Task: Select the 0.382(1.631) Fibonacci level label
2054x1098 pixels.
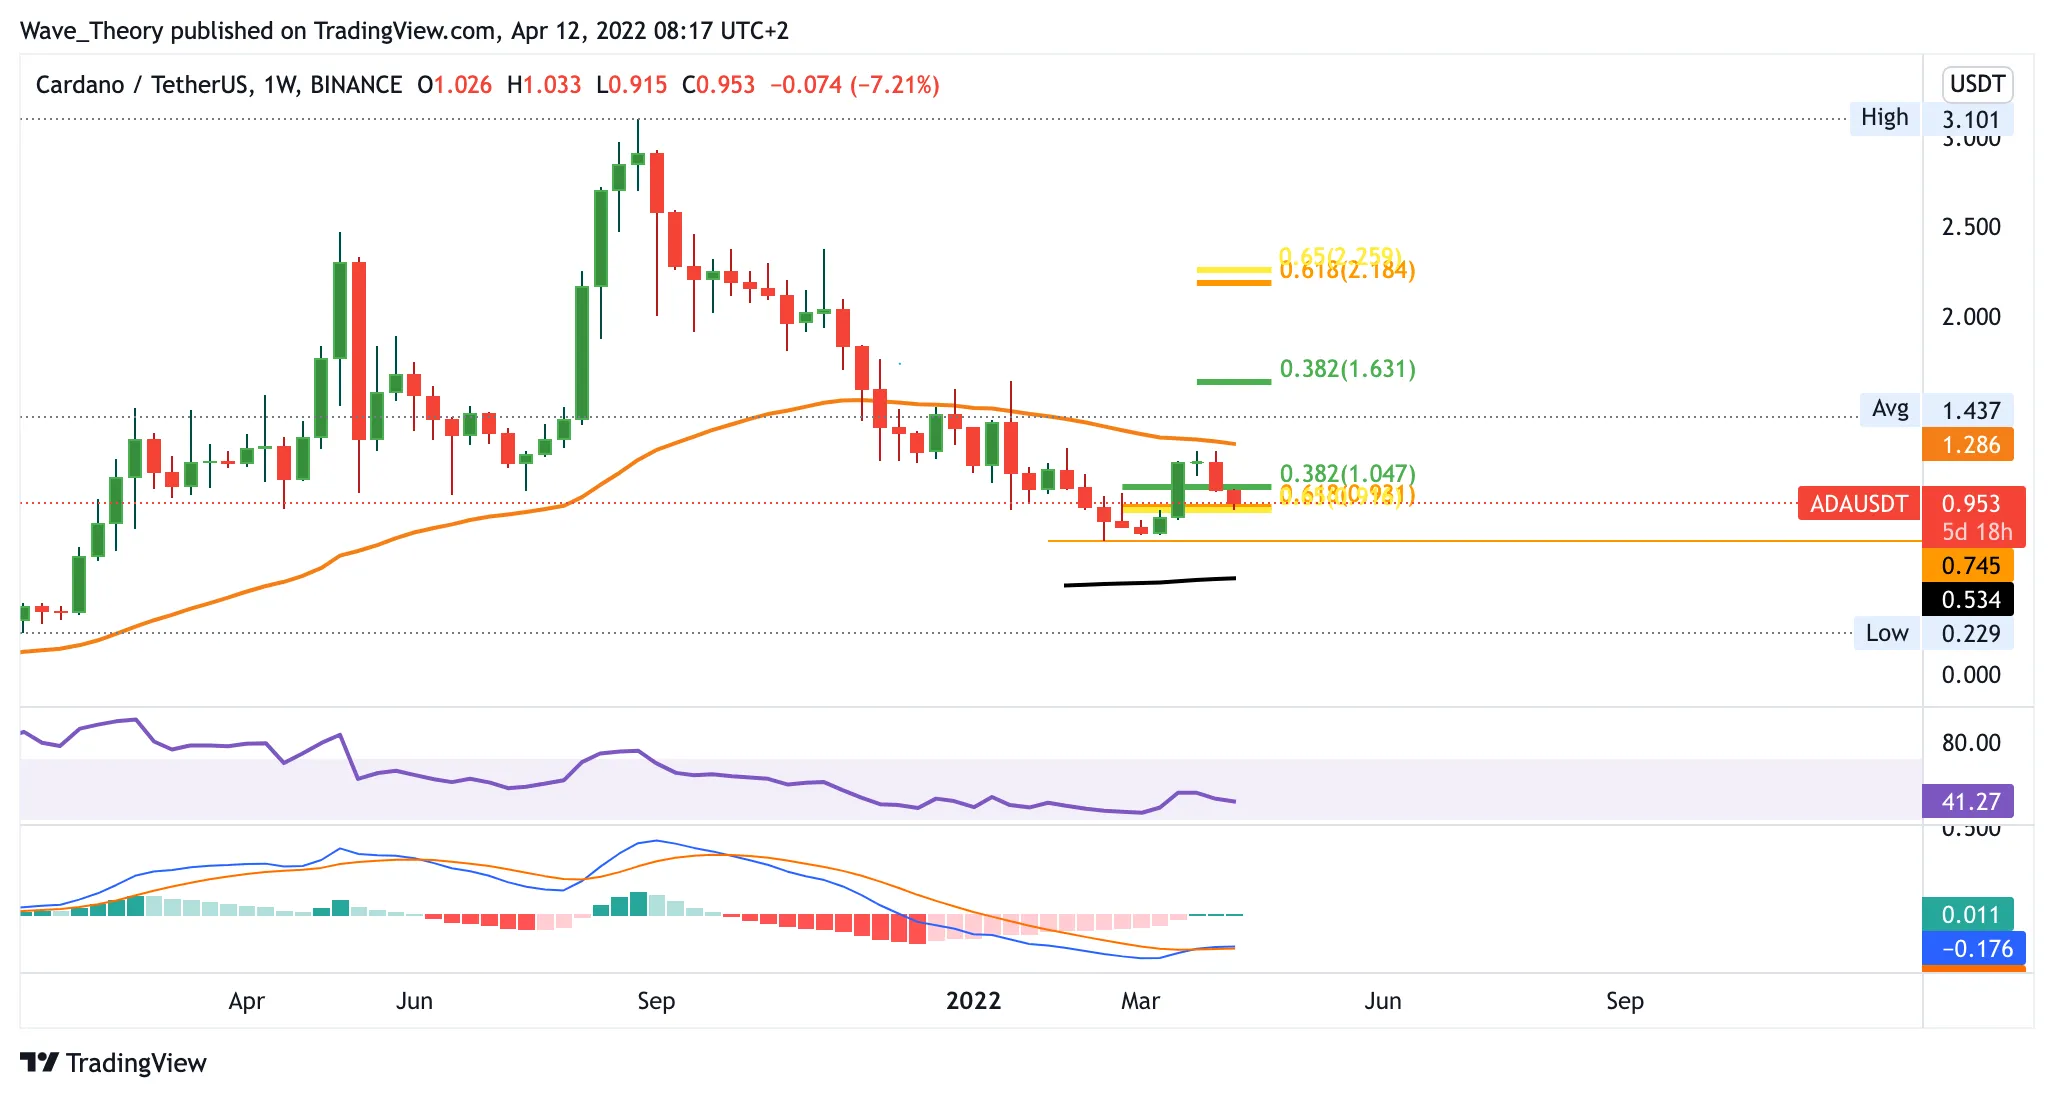Action: (x=1347, y=369)
